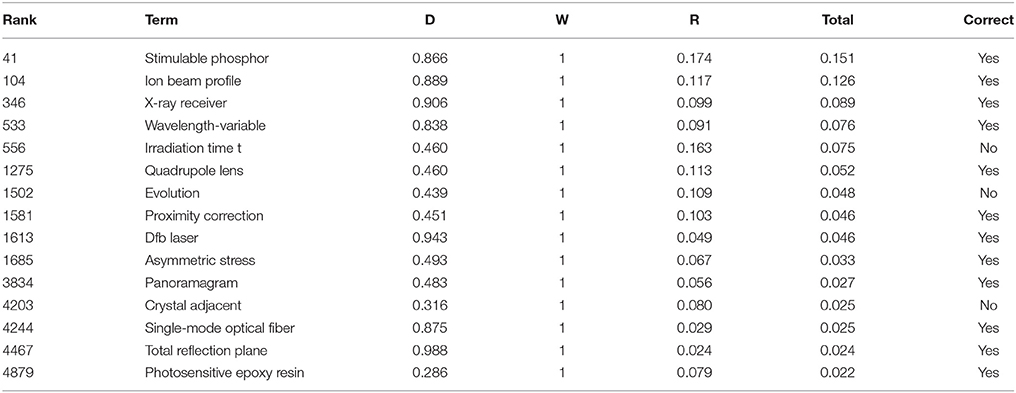Click the Correct column header
The width and height of the screenshot is (1016, 393).
pyautogui.click(x=987, y=20)
